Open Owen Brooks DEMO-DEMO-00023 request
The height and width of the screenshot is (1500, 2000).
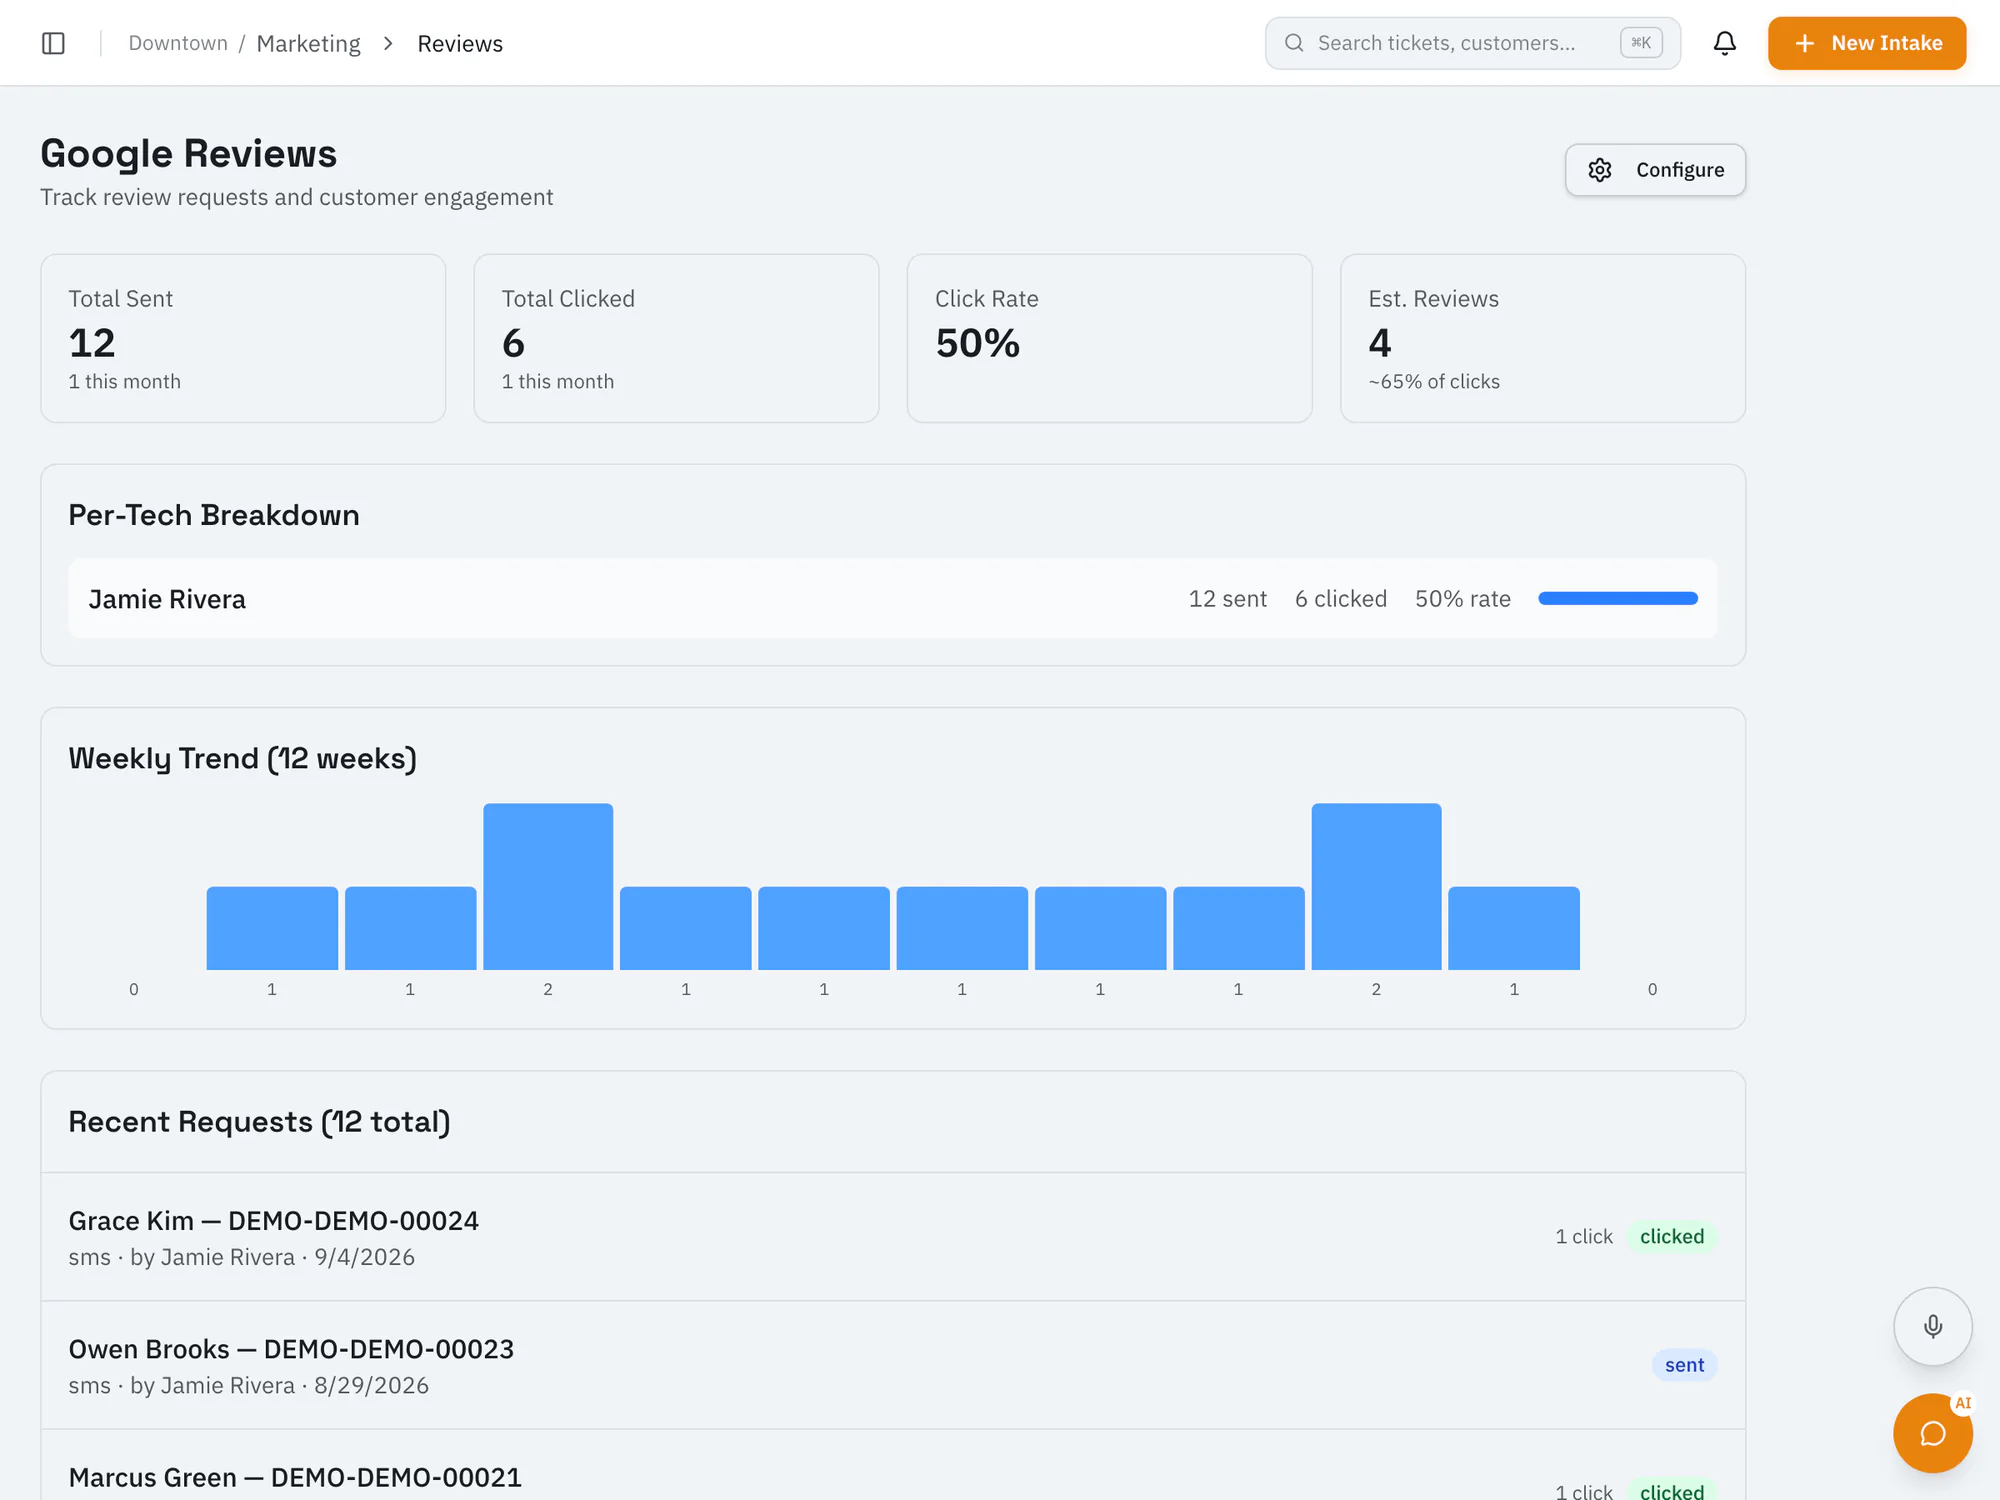pyautogui.click(x=892, y=1365)
